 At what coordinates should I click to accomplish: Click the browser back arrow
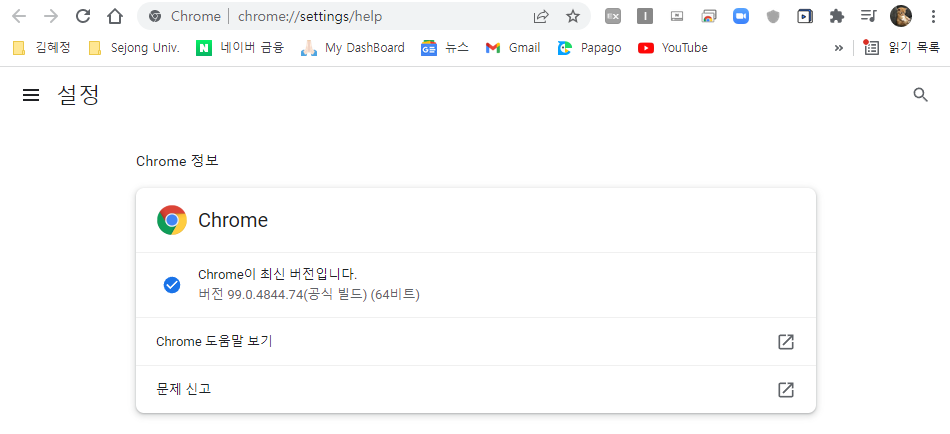pos(19,16)
